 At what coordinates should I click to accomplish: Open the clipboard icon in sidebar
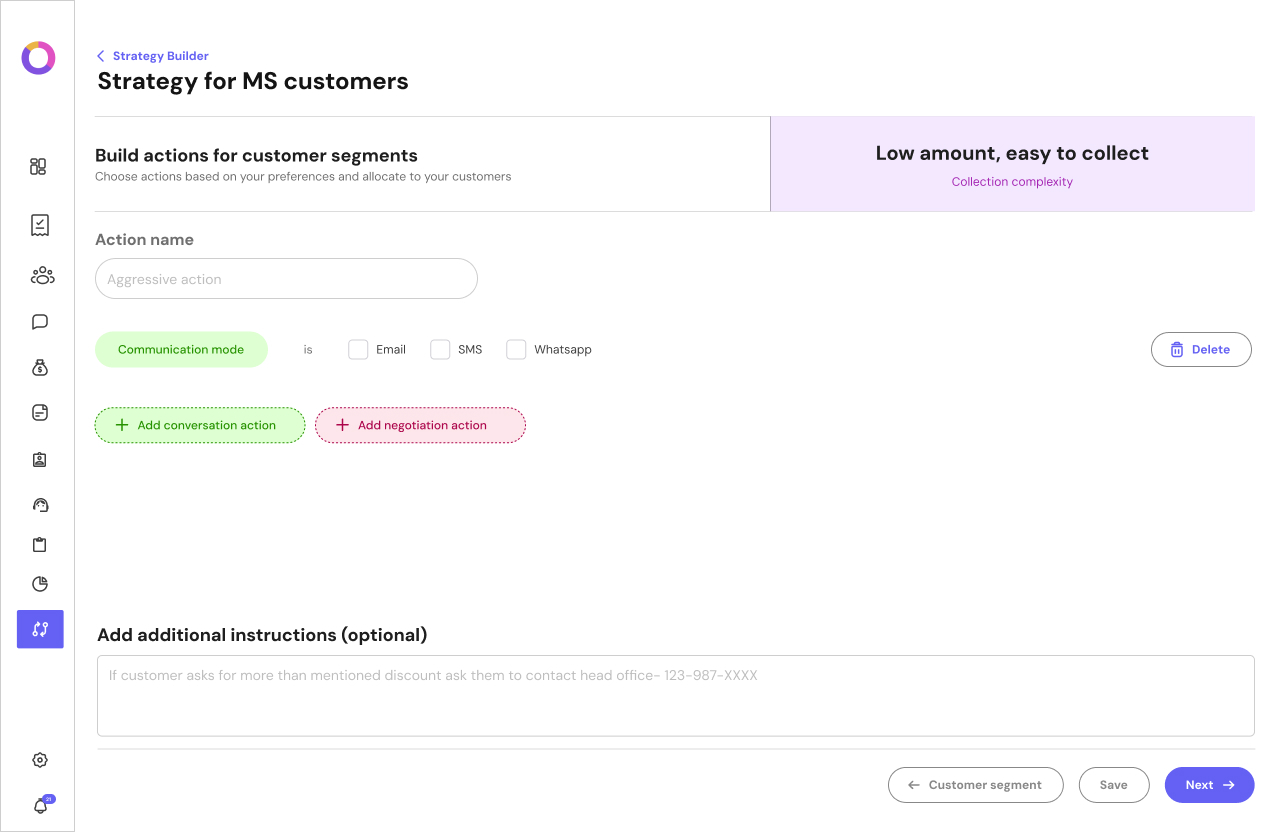click(x=39, y=544)
